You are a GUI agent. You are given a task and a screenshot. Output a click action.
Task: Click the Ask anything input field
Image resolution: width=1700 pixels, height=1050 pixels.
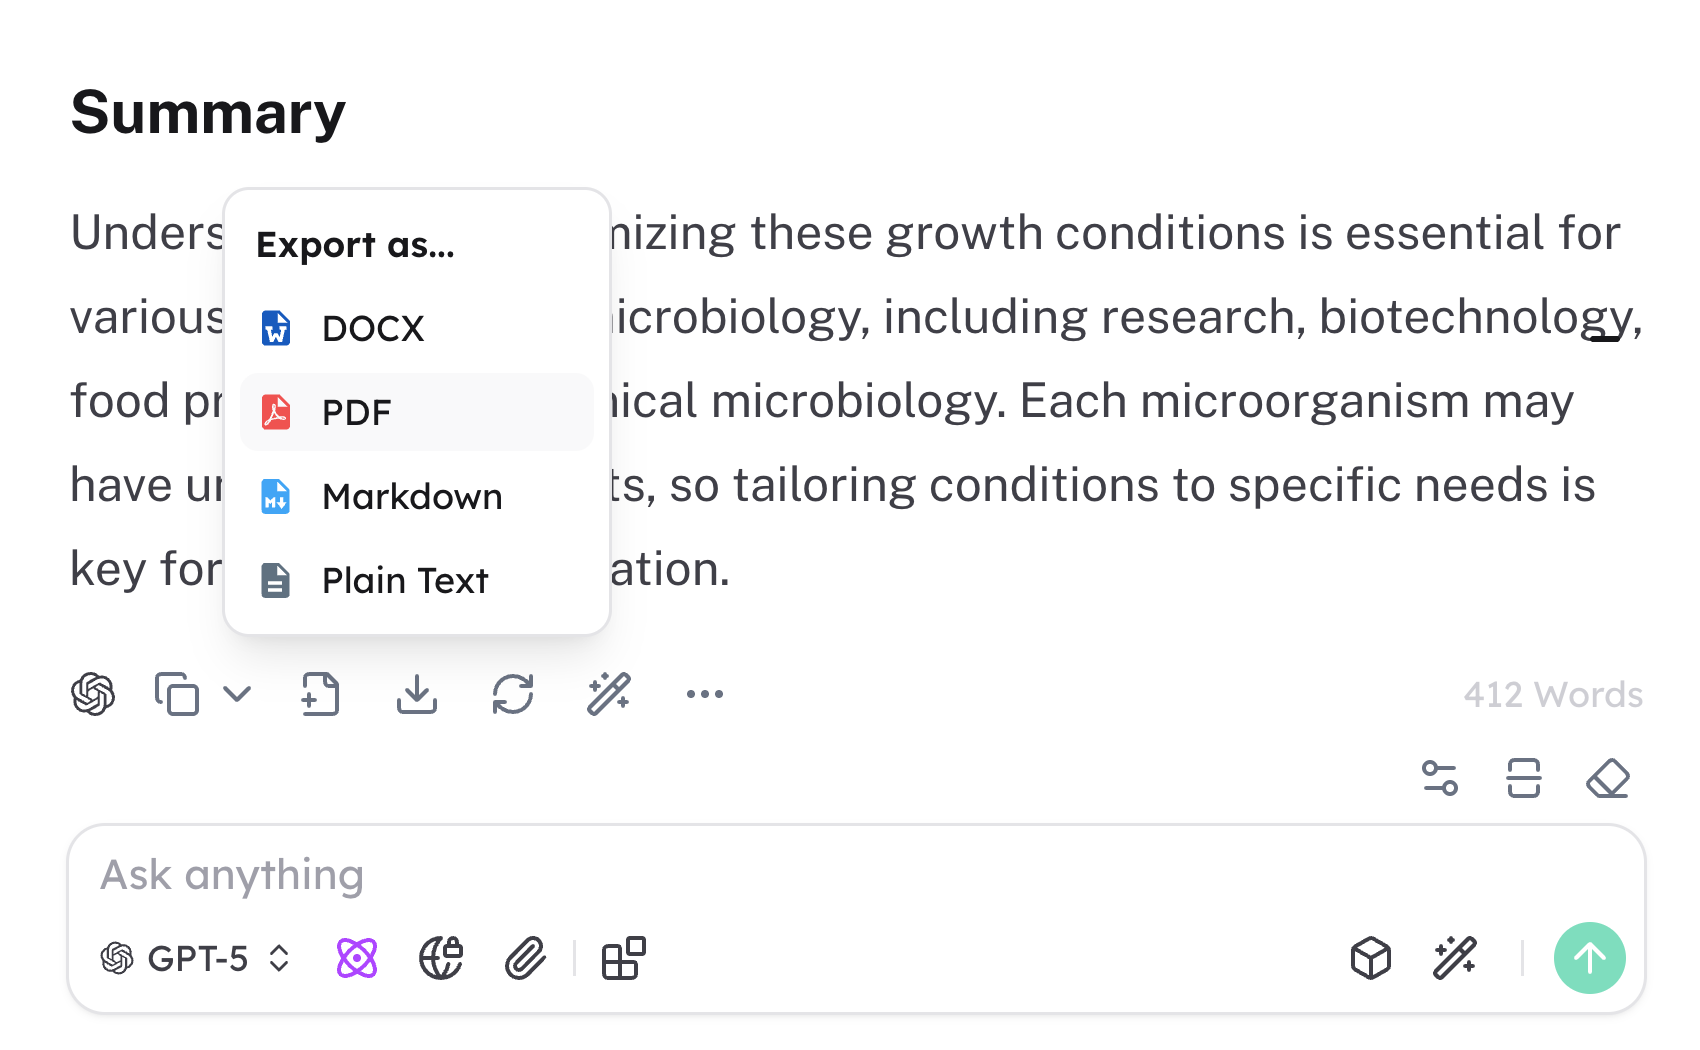700,875
